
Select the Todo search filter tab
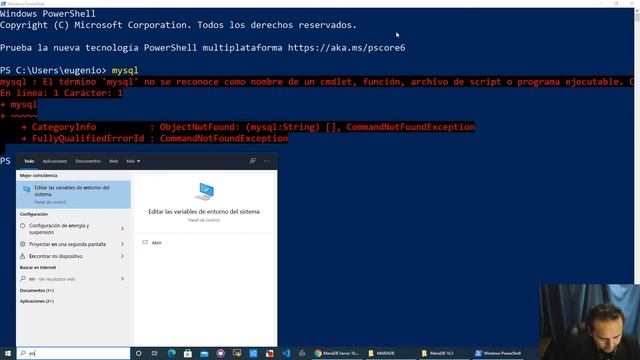tap(29, 161)
